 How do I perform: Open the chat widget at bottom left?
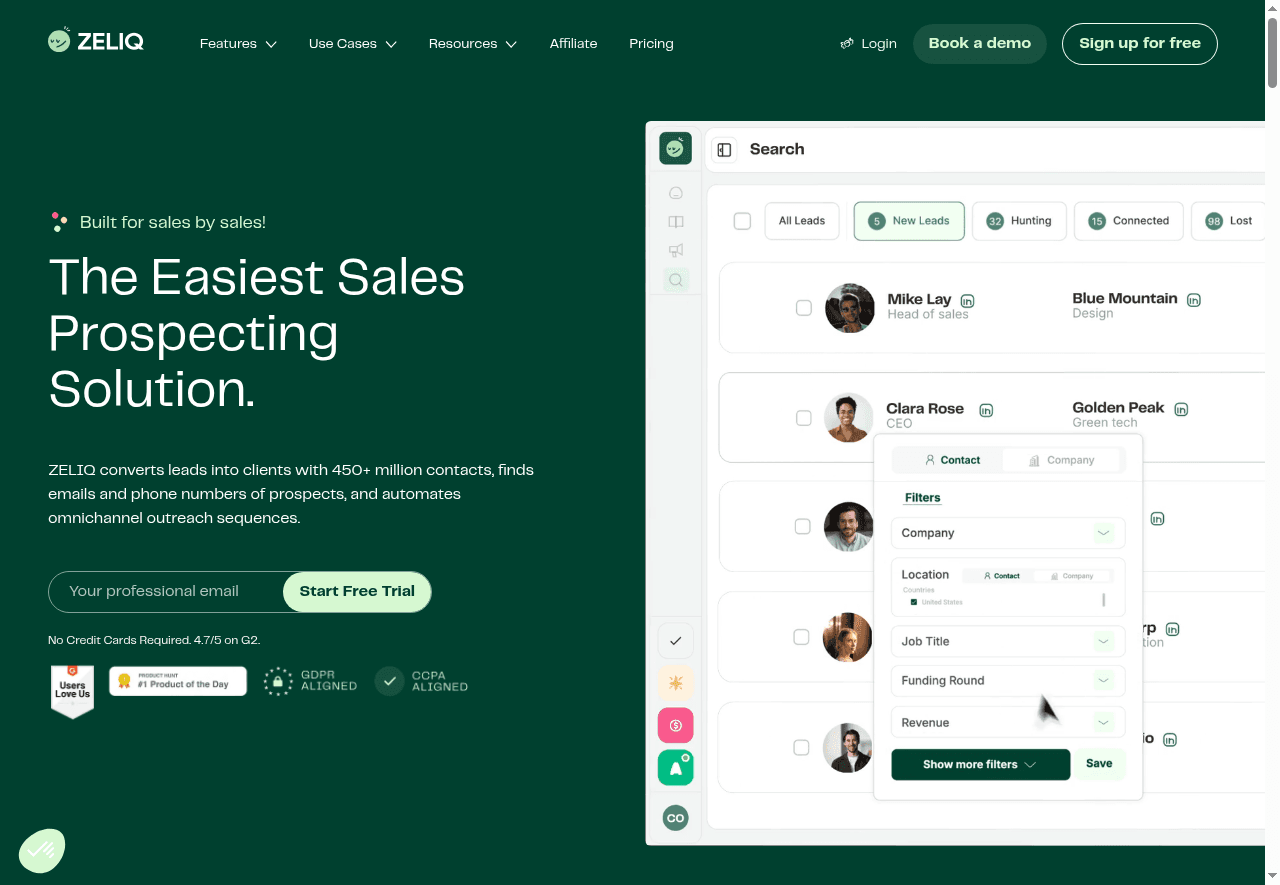[x=42, y=851]
